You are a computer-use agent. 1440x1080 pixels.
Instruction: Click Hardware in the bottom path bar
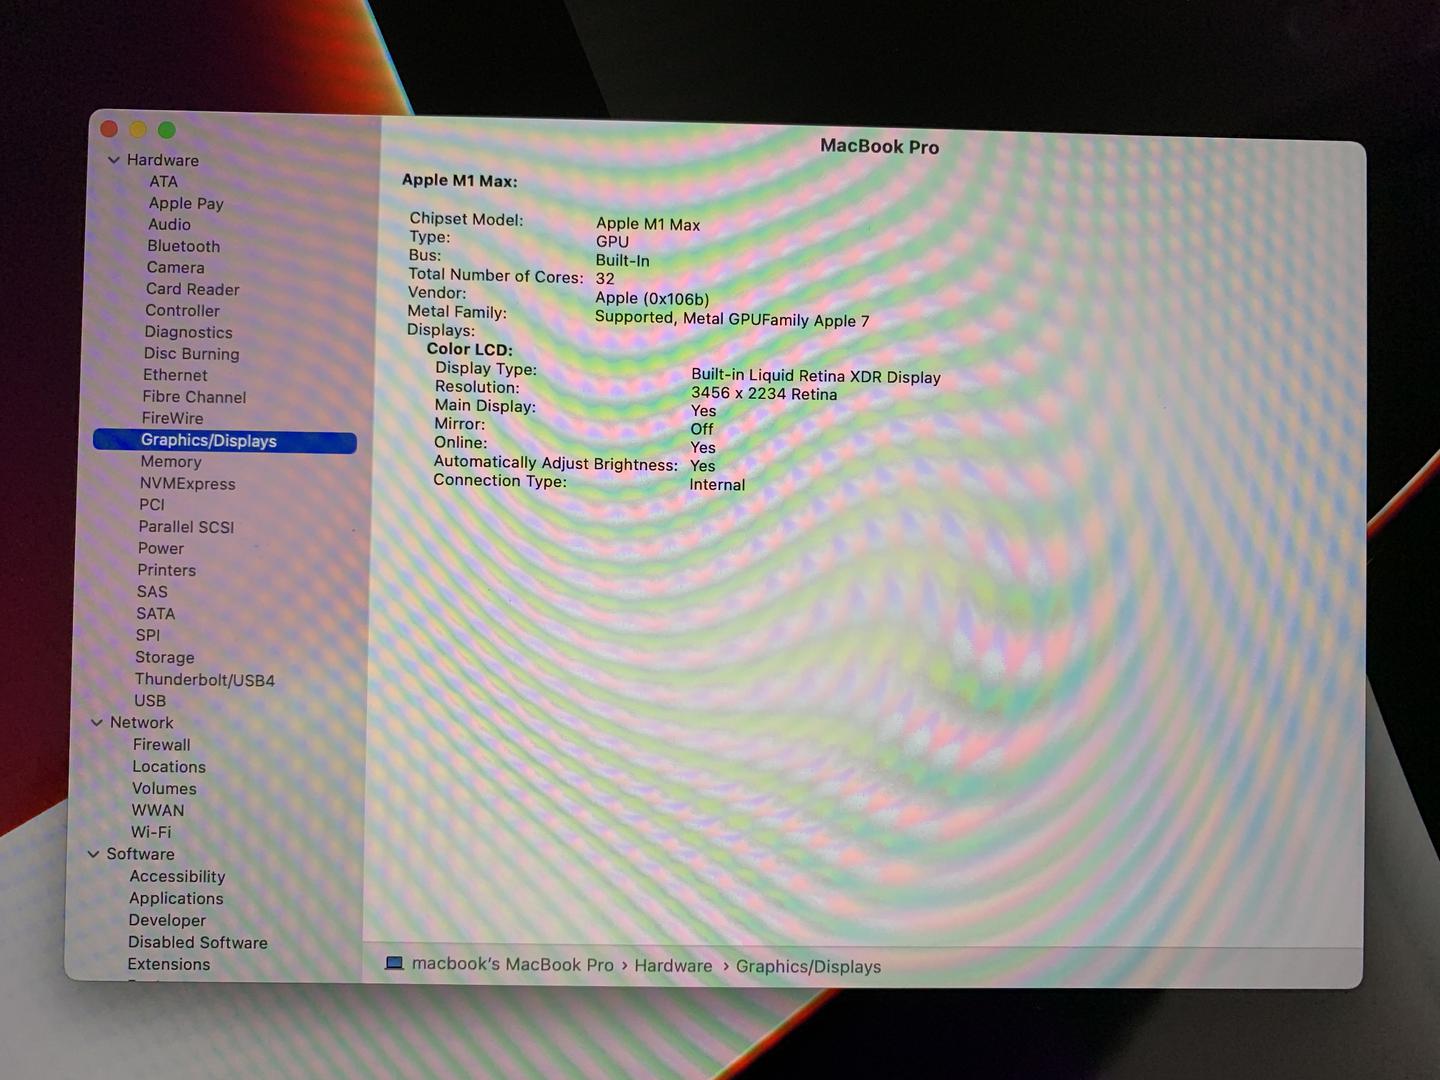[673, 966]
